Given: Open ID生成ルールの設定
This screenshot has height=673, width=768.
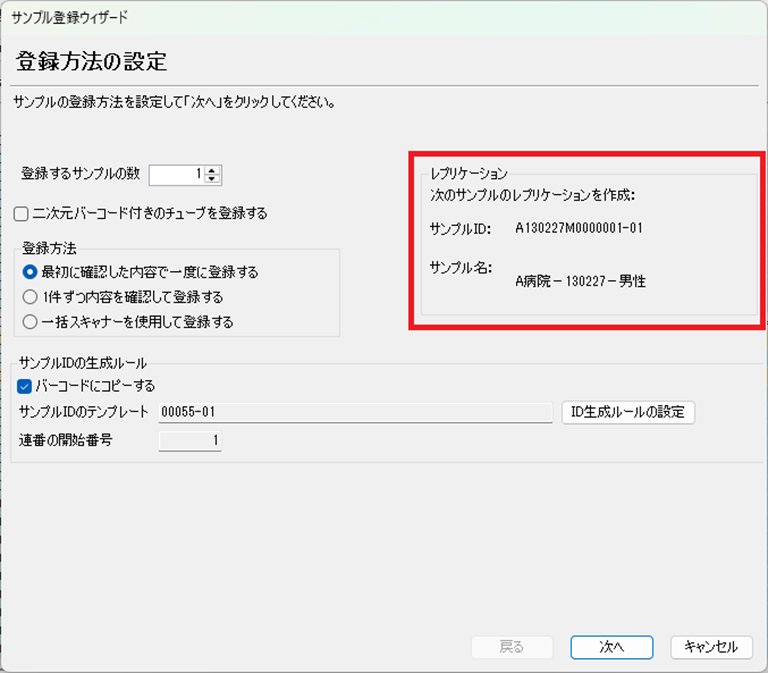Looking at the screenshot, I should pos(627,412).
